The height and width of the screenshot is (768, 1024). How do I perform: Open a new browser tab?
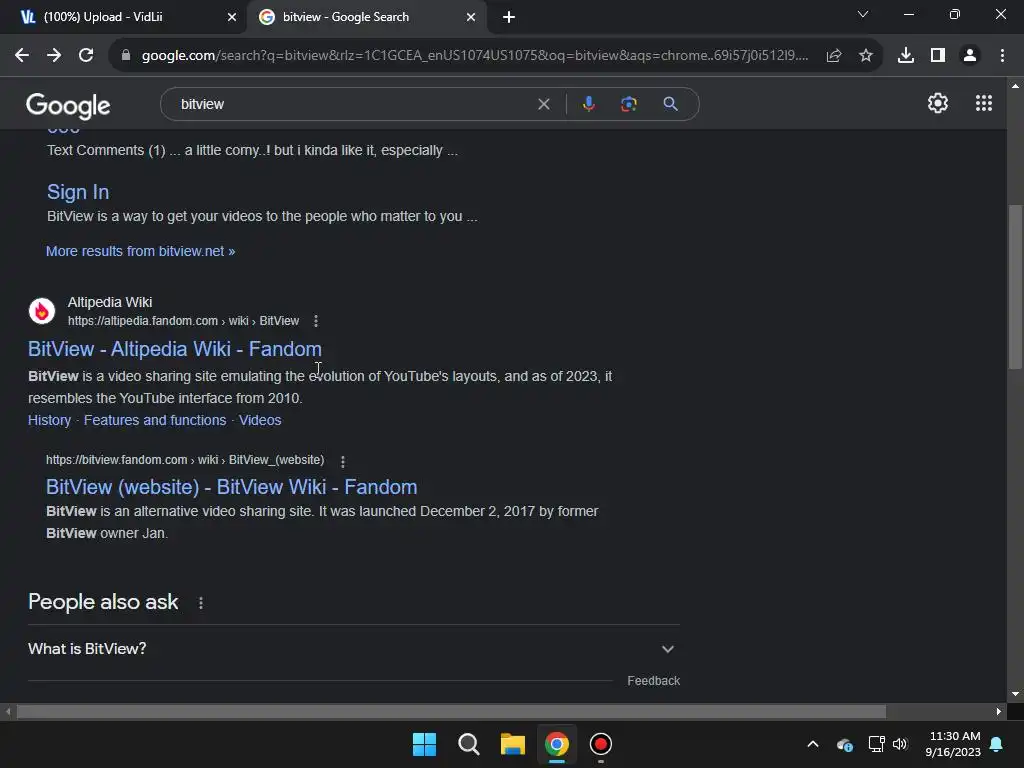[509, 17]
